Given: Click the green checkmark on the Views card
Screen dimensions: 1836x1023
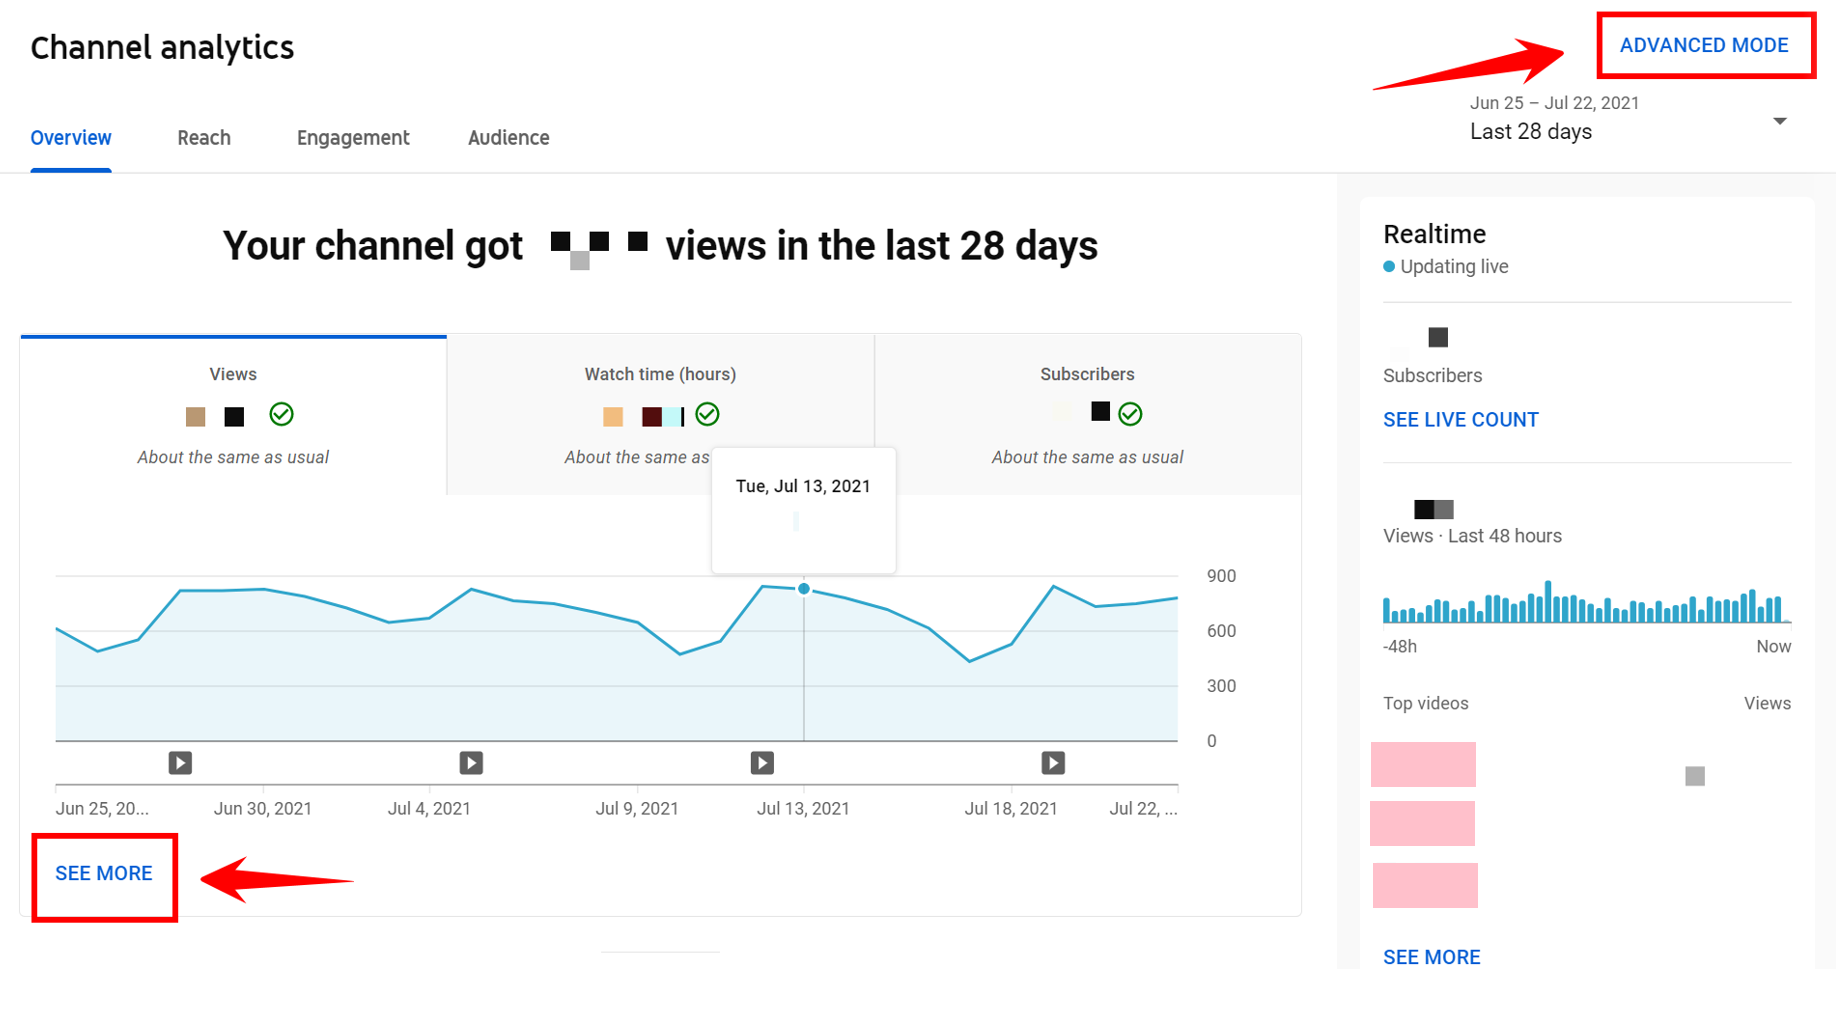Looking at the screenshot, I should [x=281, y=414].
